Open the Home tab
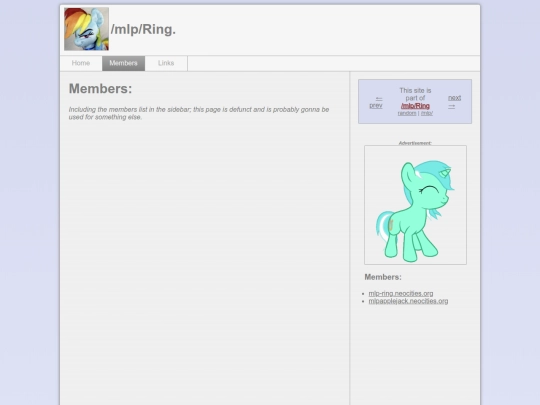The image size is (540, 405). (x=81, y=63)
